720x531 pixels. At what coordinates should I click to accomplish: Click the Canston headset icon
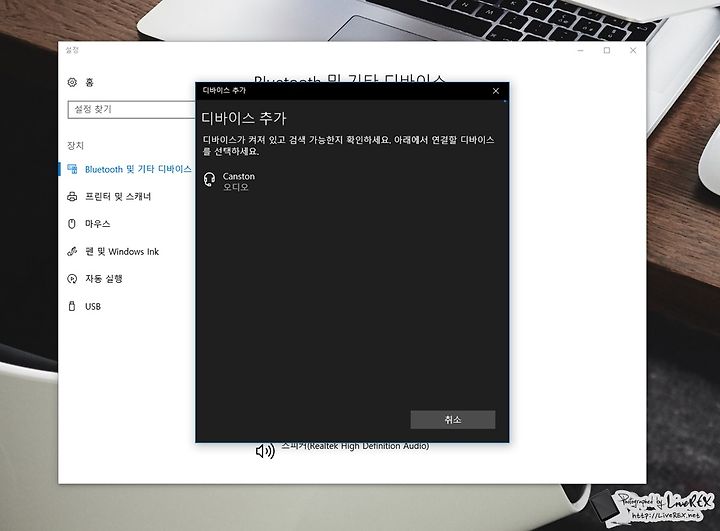click(209, 180)
